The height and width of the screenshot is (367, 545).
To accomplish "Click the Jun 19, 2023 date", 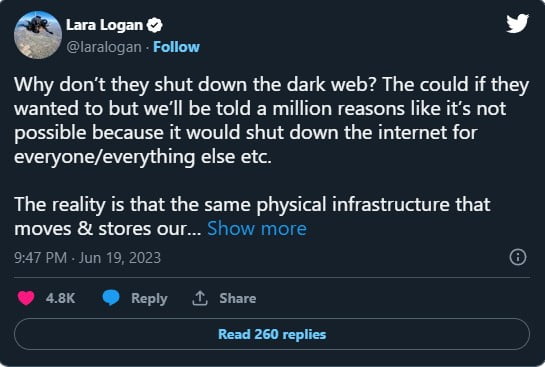I will point(120,258).
